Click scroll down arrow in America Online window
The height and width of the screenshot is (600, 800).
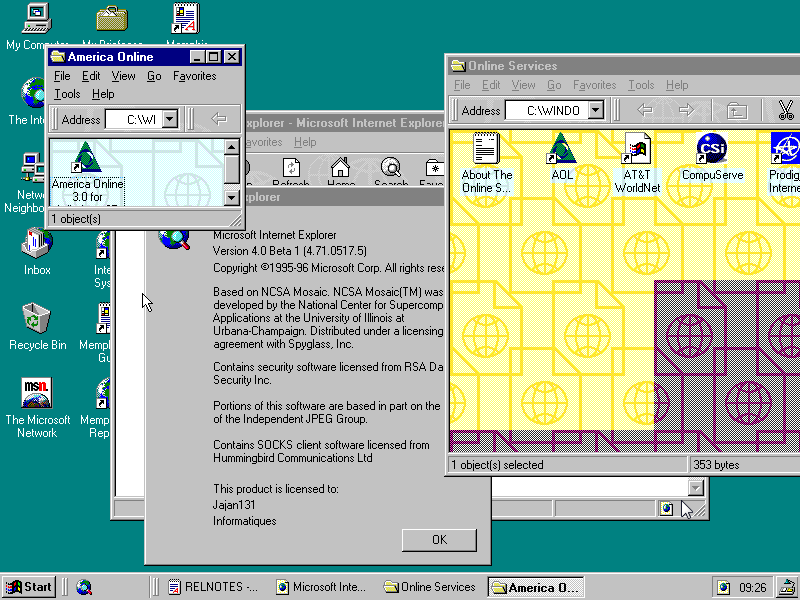(231, 197)
